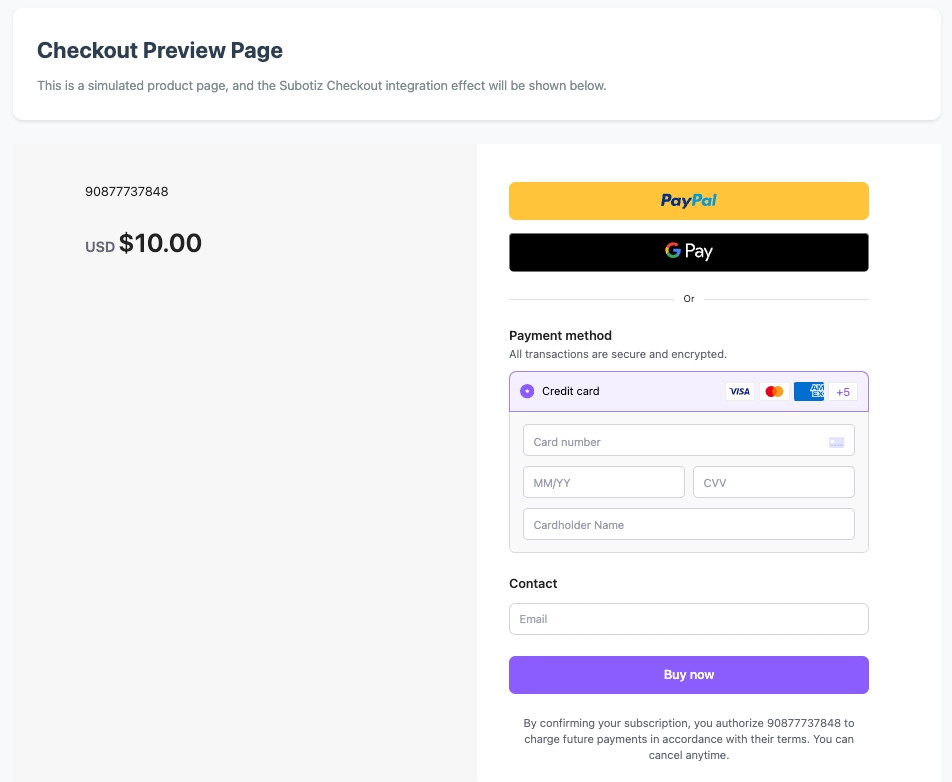This screenshot has width=952, height=782.
Task: Click the Visa card logo
Action: point(739,392)
